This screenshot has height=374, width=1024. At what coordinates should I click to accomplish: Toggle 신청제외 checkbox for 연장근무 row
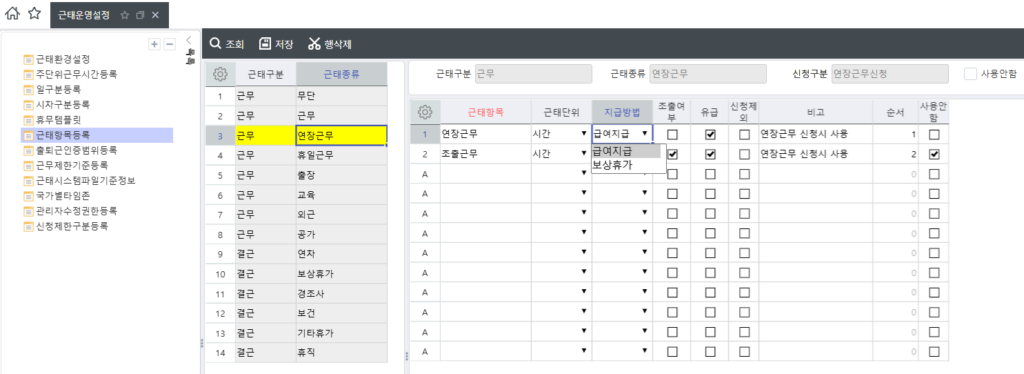point(744,134)
